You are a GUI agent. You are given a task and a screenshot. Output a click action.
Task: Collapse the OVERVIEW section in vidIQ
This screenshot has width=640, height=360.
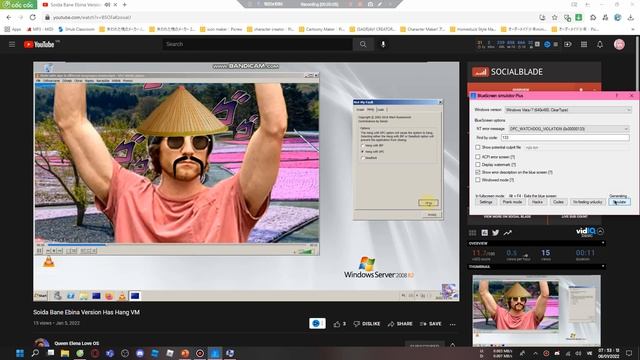pyautogui.click(x=602, y=243)
